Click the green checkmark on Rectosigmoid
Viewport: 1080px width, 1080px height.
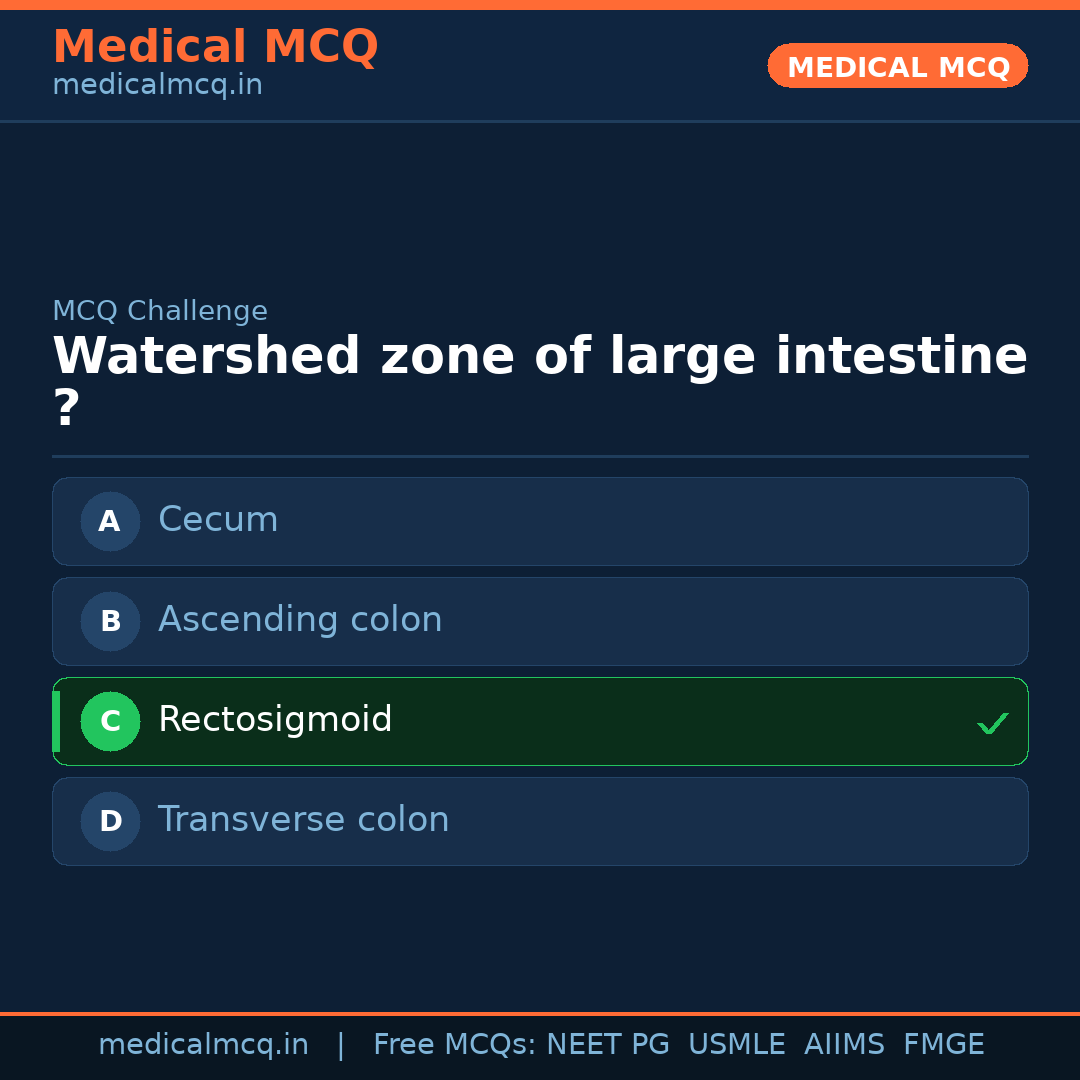point(992,723)
